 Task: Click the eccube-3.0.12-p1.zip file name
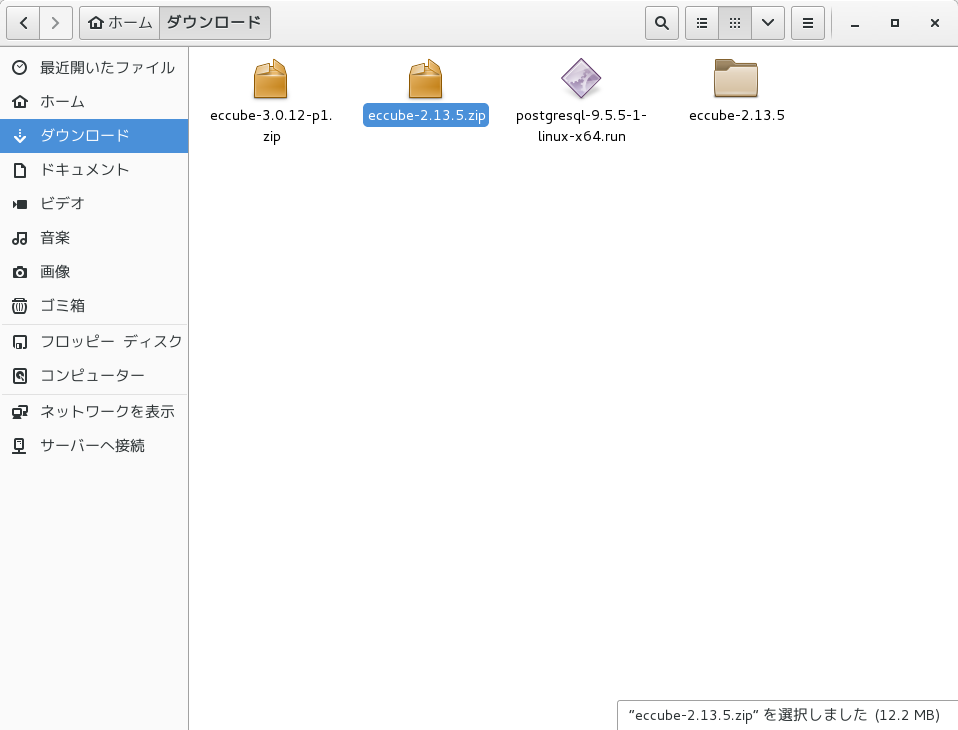click(x=271, y=125)
